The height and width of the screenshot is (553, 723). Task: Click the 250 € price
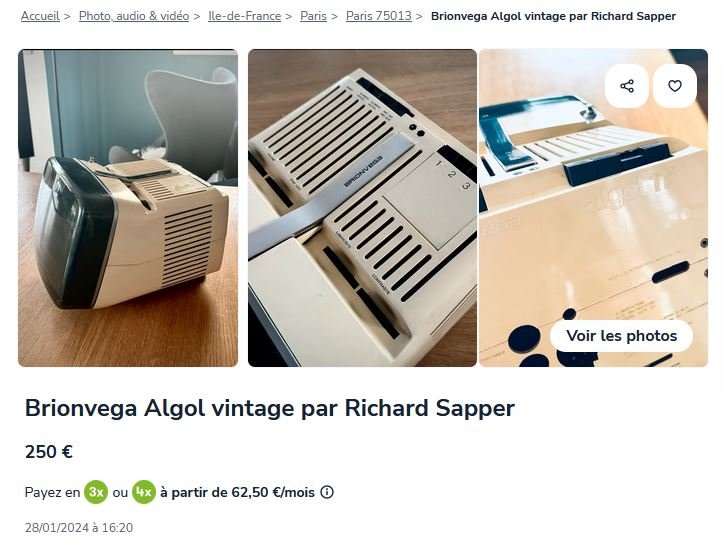[x=49, y=452]
